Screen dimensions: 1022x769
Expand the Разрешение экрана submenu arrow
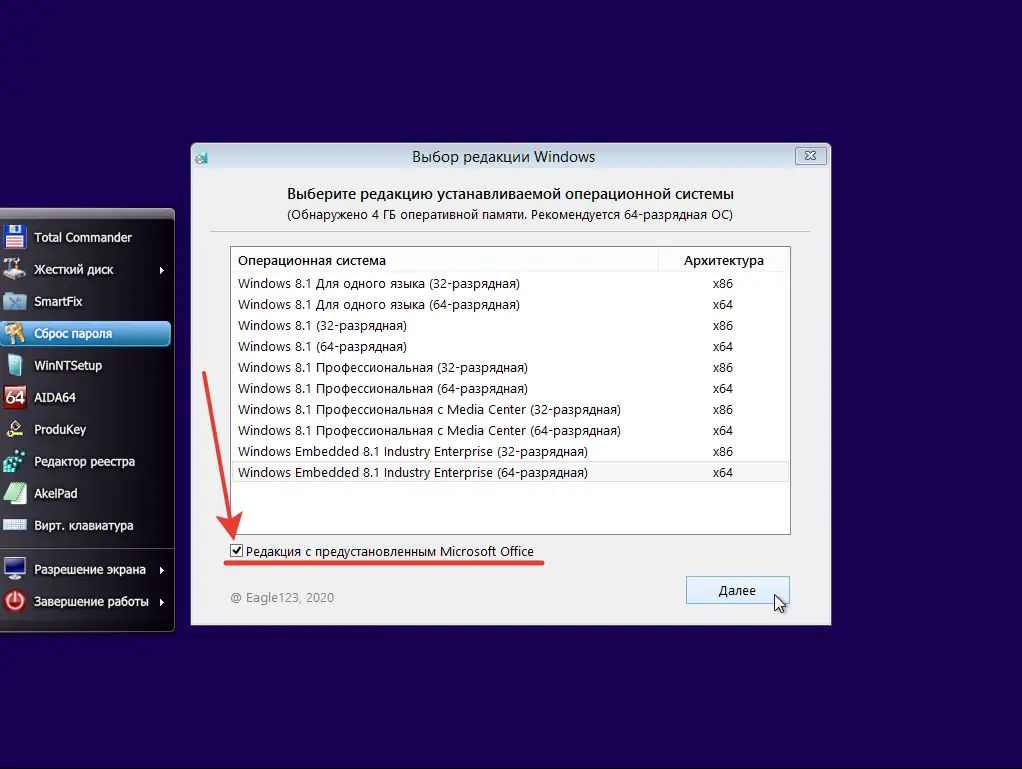pyautogui.click(x=162, y=570)
